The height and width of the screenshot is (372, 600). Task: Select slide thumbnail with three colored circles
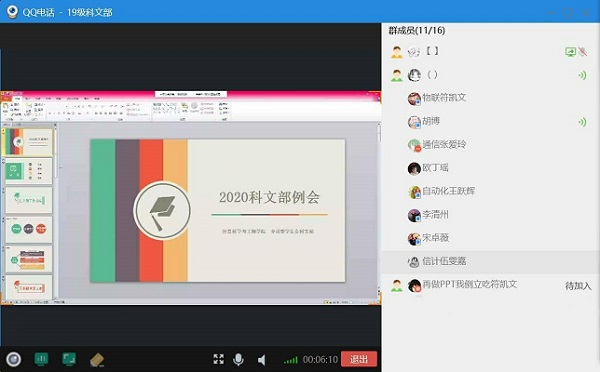point(29,229)
